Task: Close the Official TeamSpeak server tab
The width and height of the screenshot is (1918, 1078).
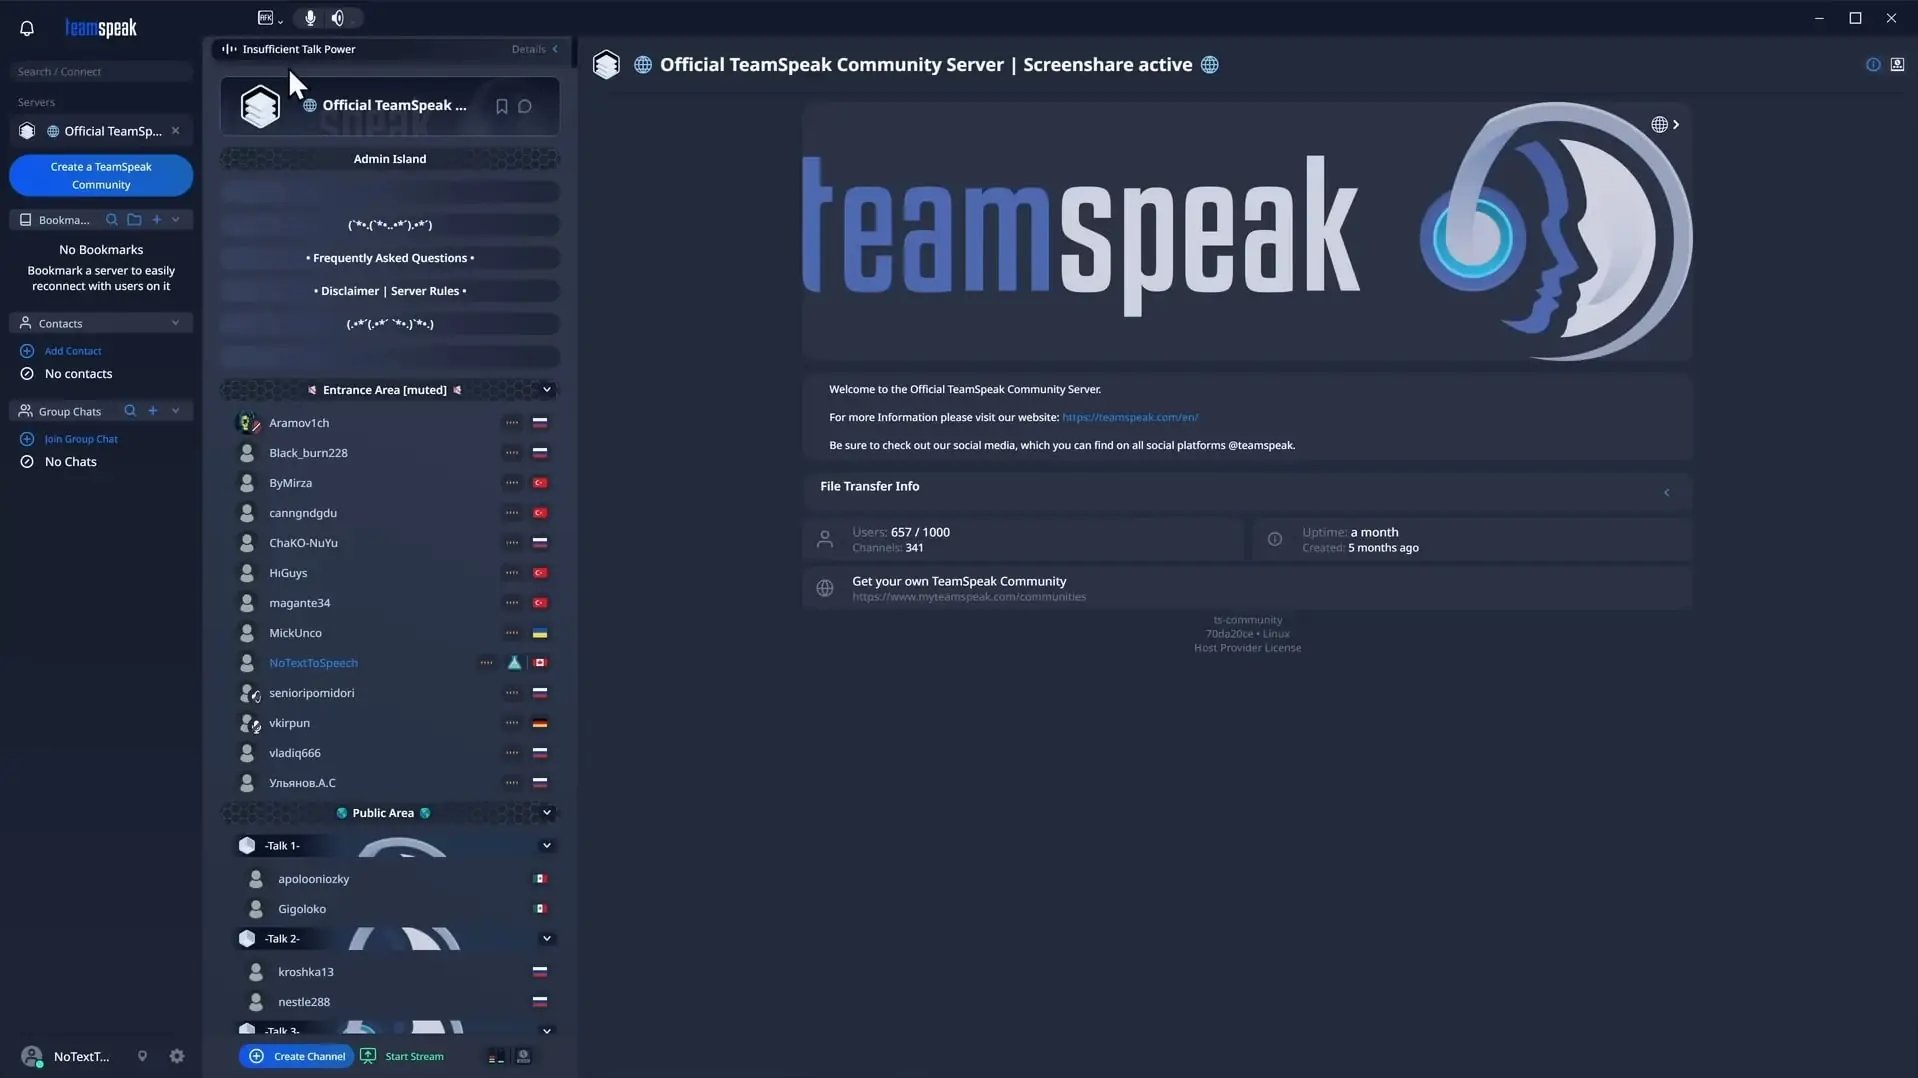Action: click(x=176, y=131)
